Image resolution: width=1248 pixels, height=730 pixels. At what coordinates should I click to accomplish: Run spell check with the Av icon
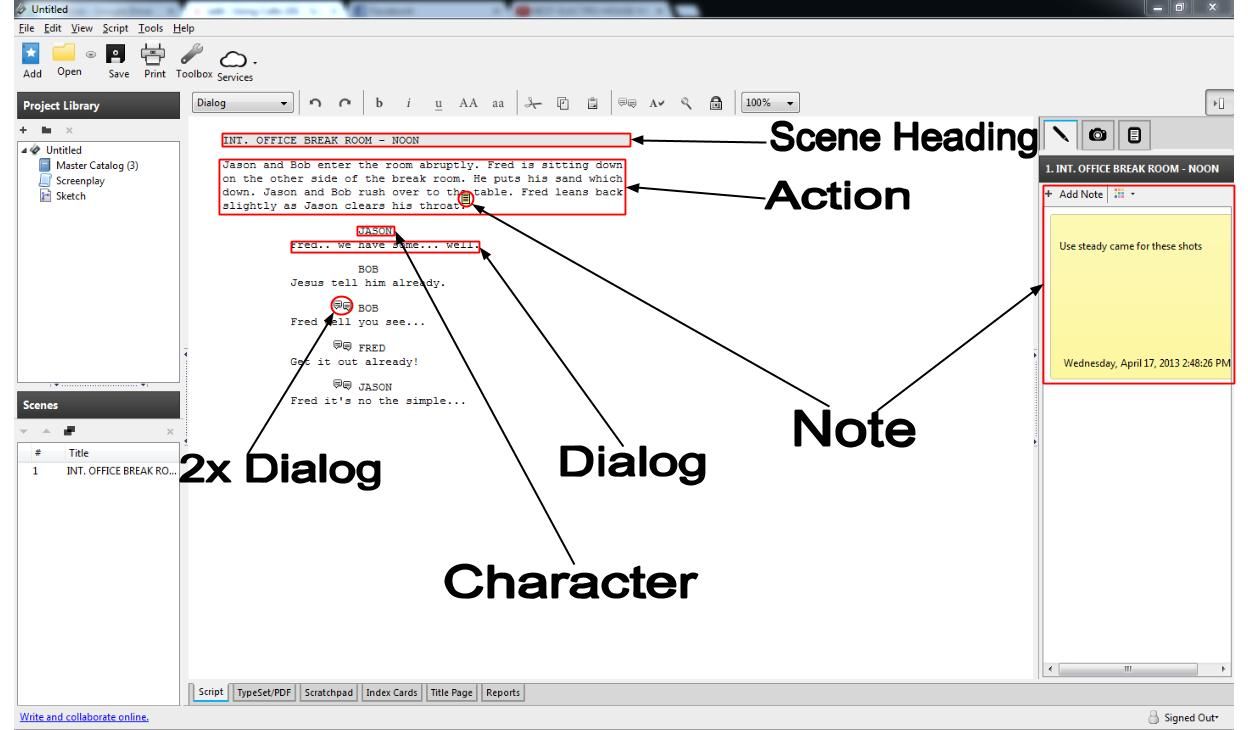(658, 103)
